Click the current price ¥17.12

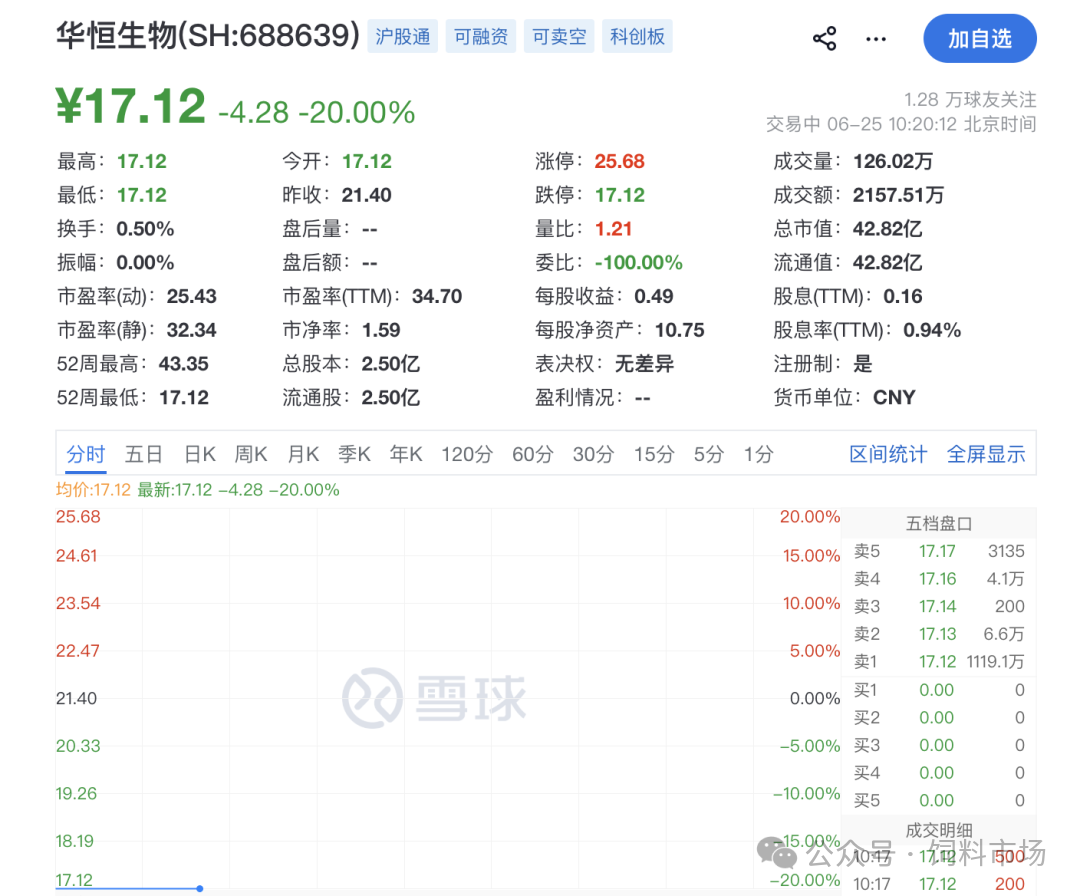click(131, 106)
